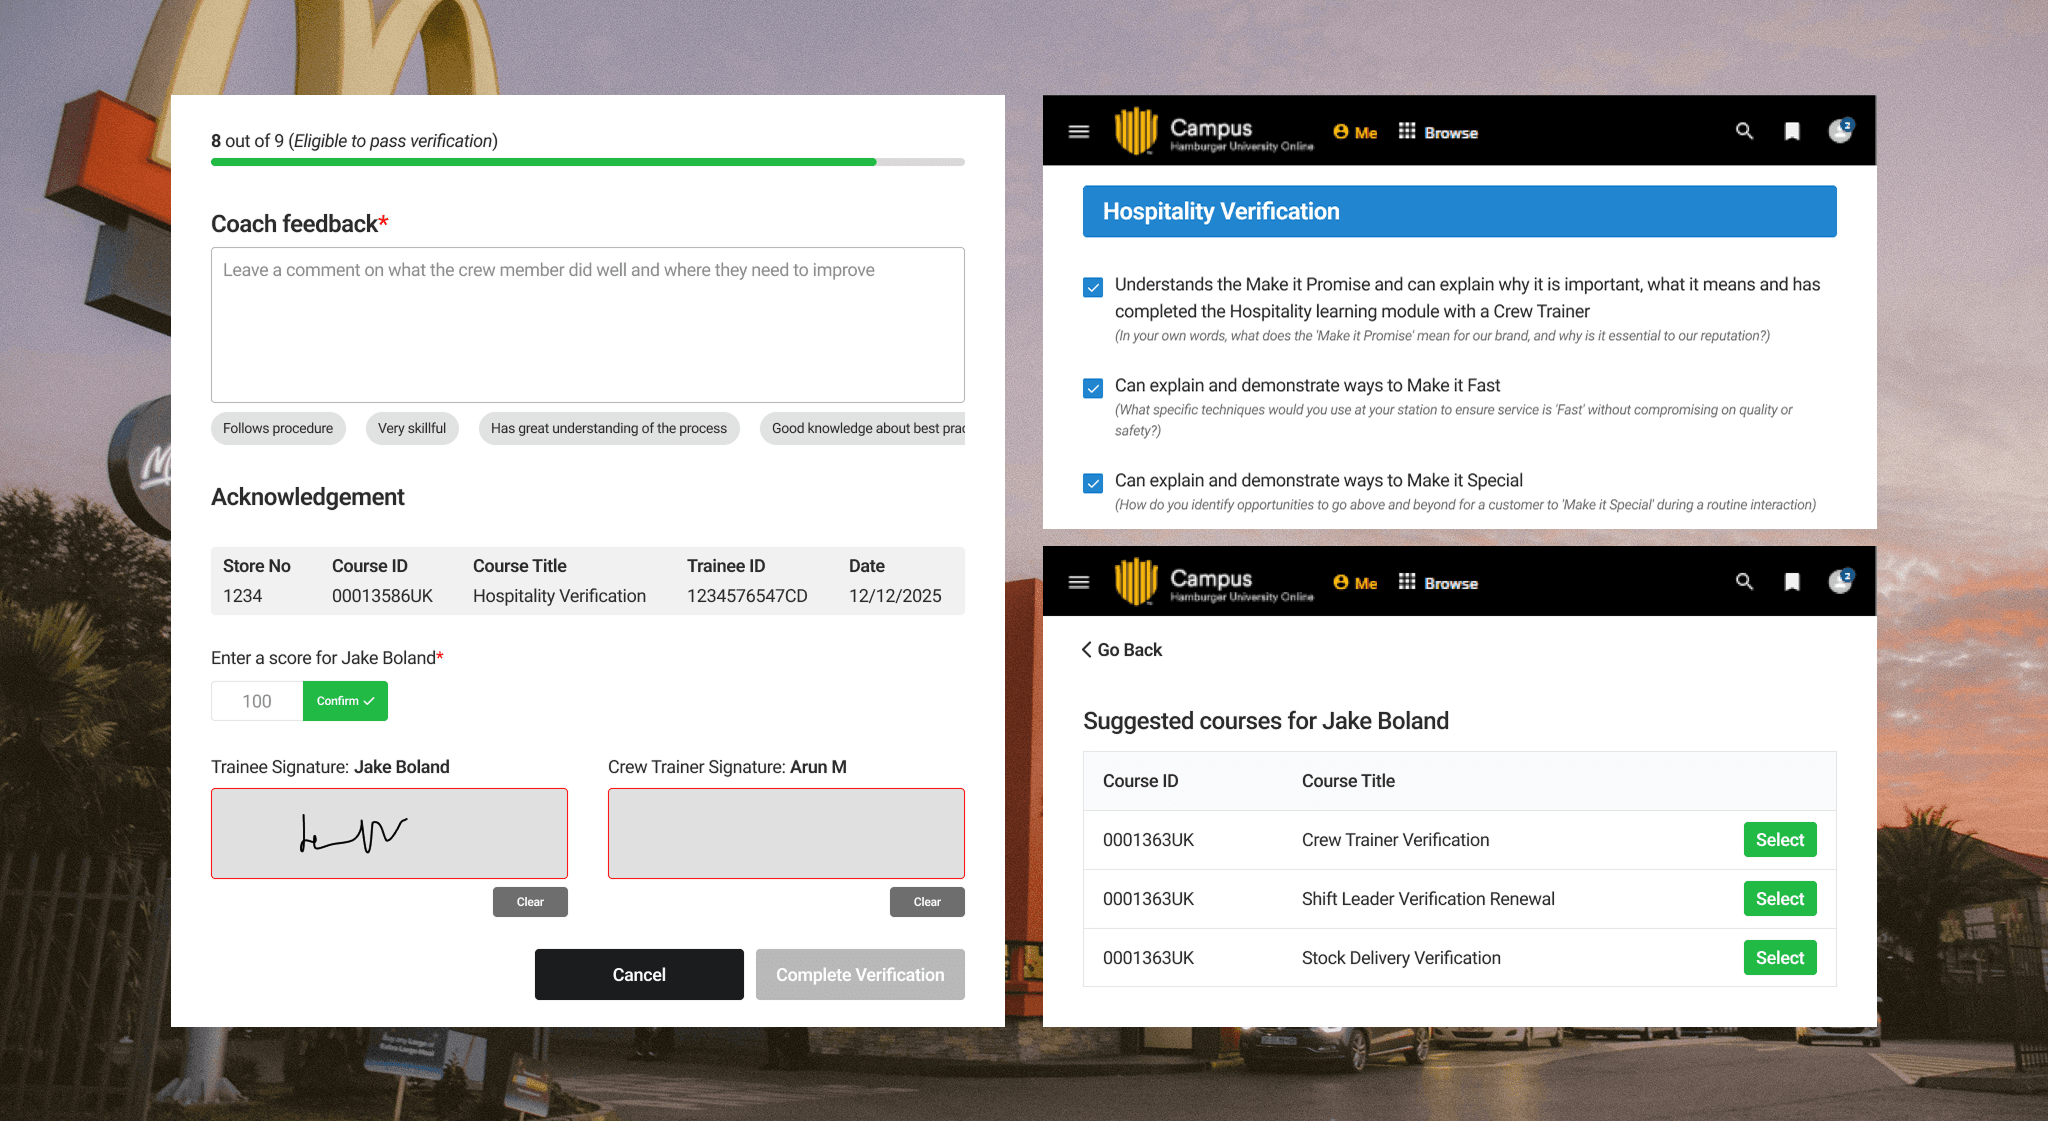Clear the Crew Trainer signature box

[x=926, y=902]
